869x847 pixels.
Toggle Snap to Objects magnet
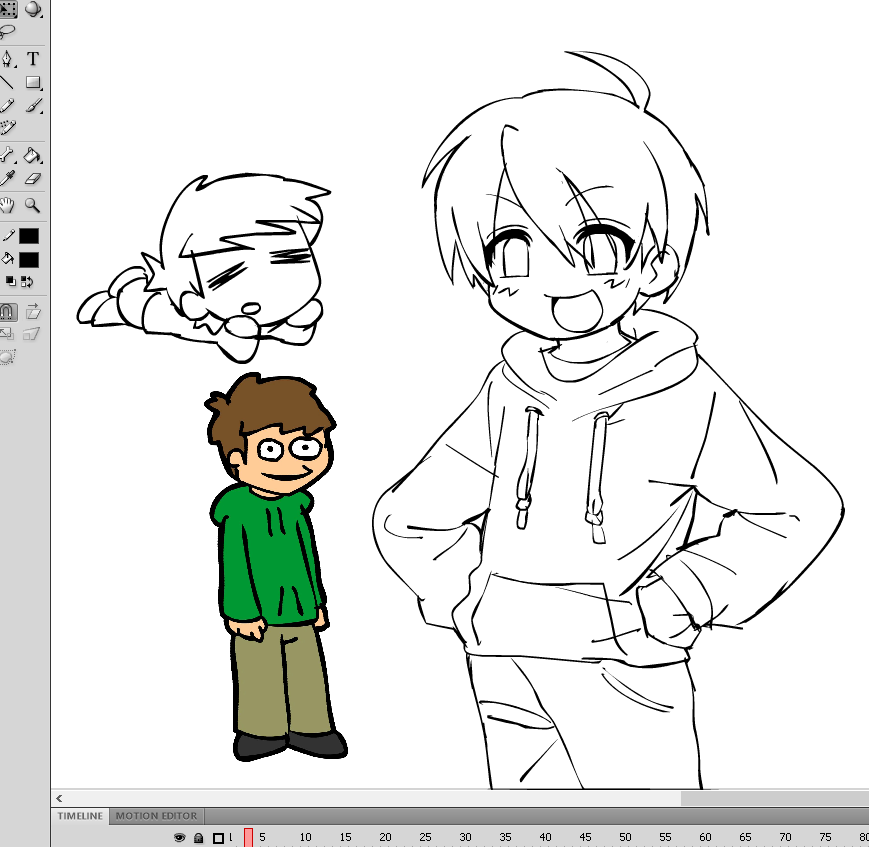coord(8,312)
